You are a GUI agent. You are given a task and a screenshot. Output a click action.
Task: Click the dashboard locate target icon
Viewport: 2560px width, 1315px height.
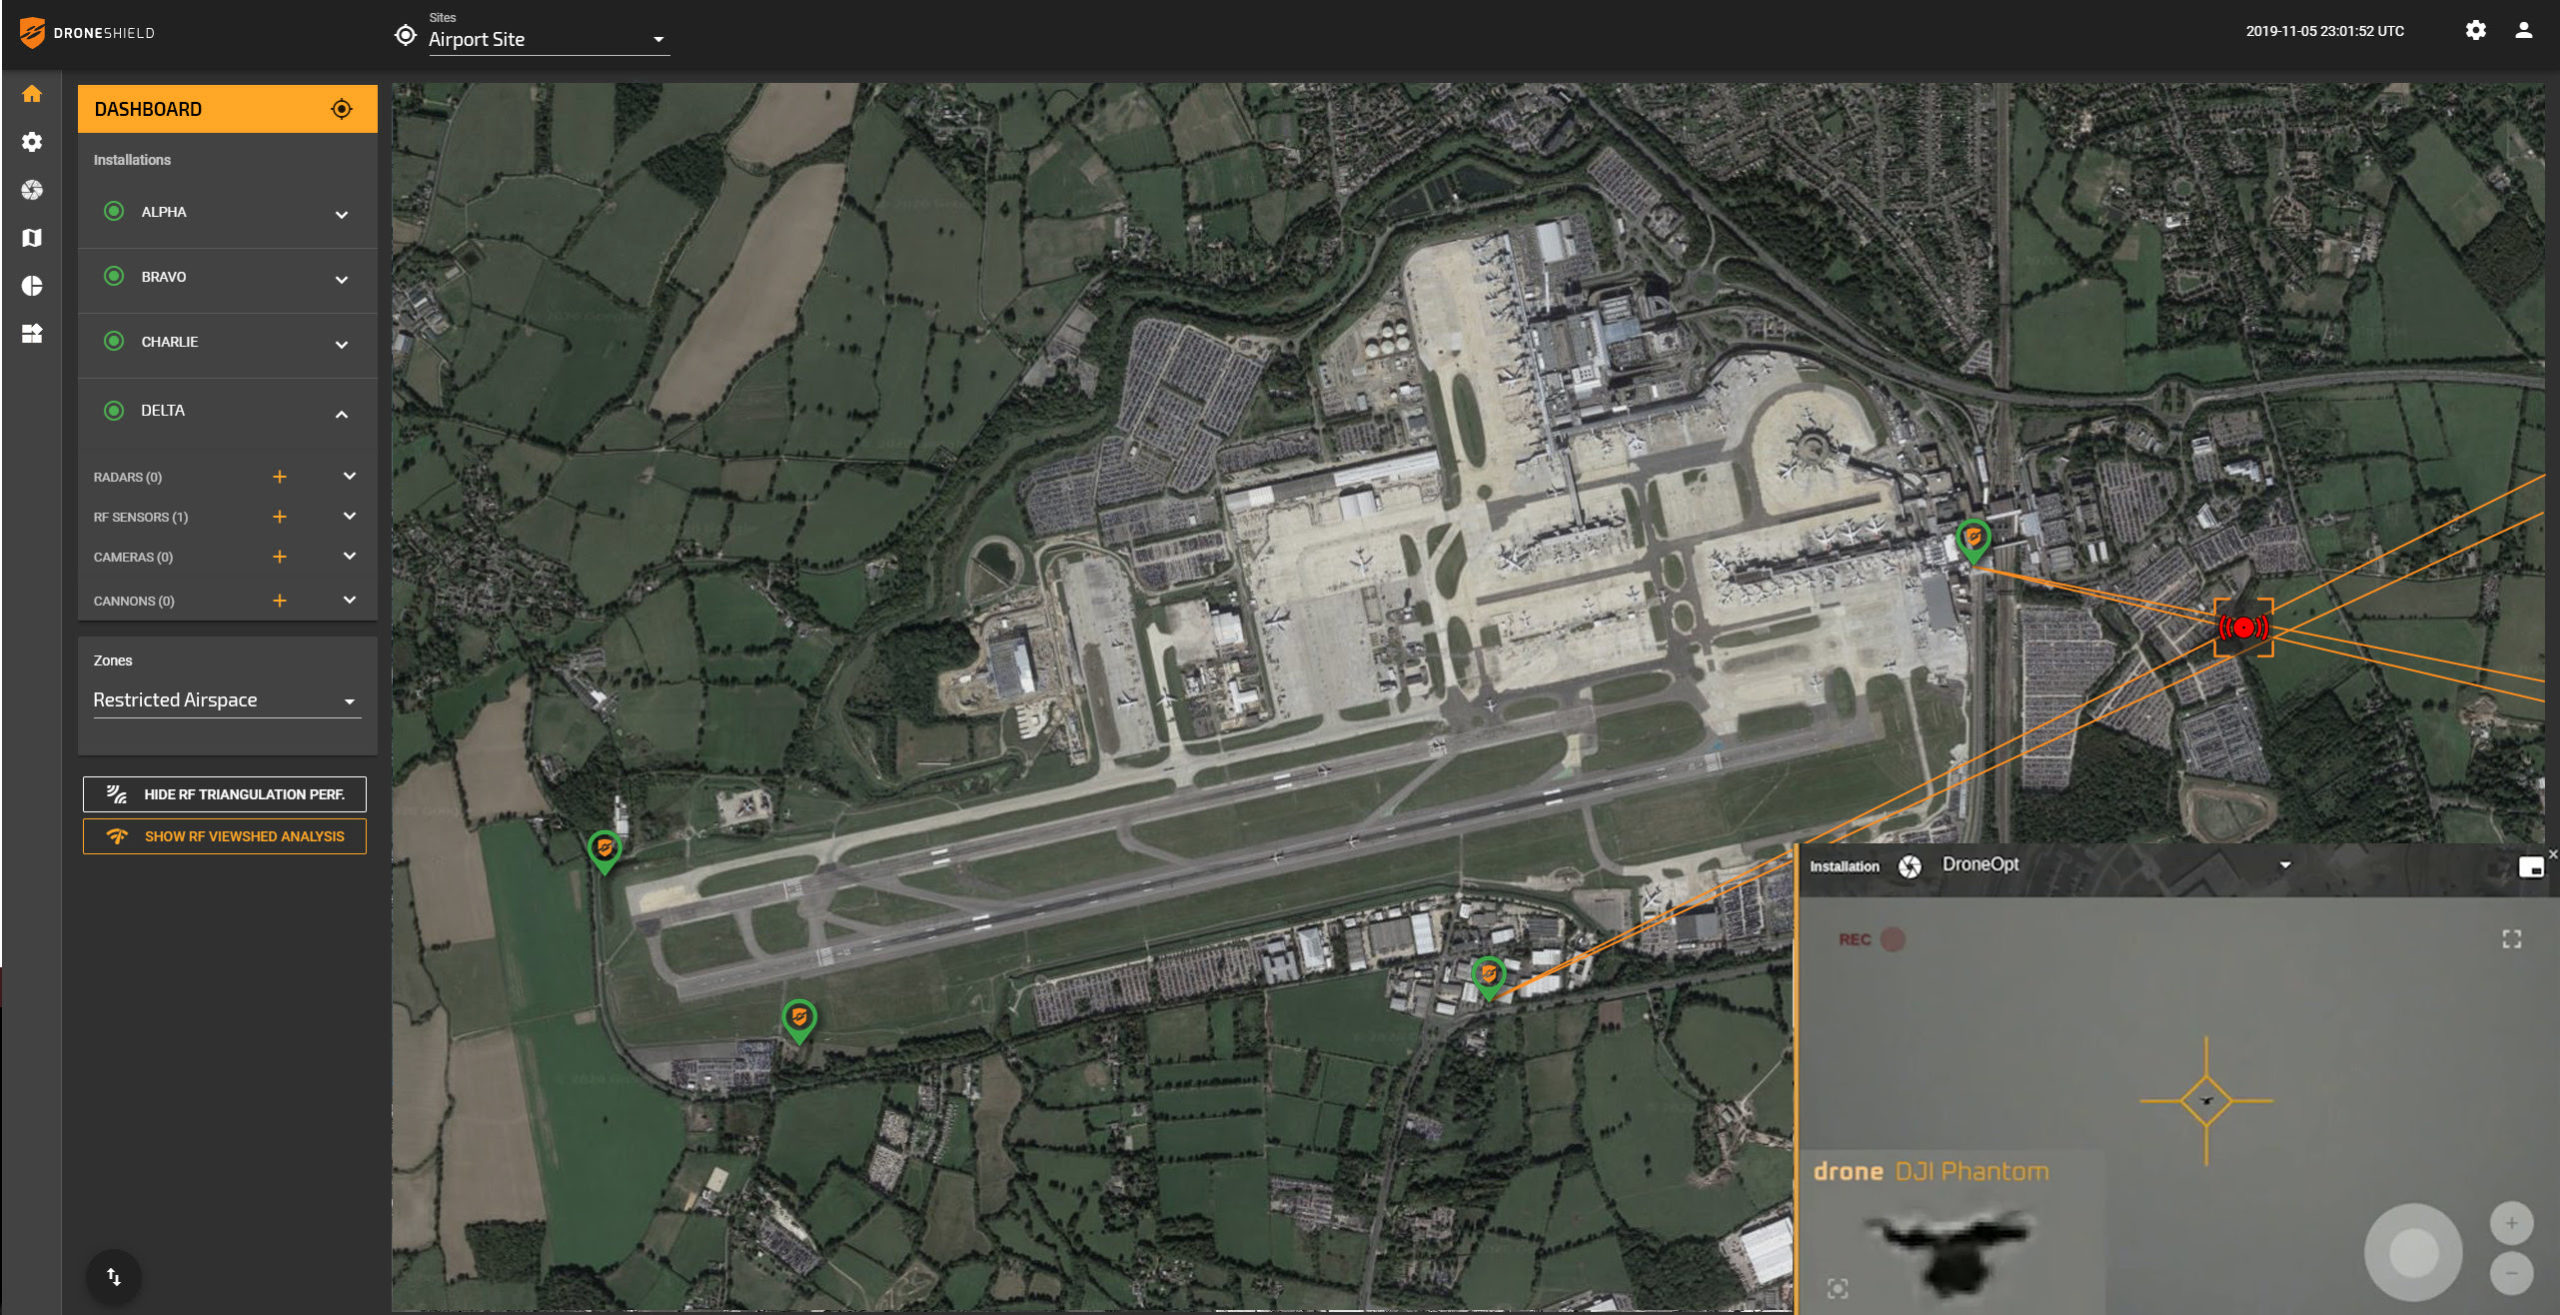tap(341, 109)
